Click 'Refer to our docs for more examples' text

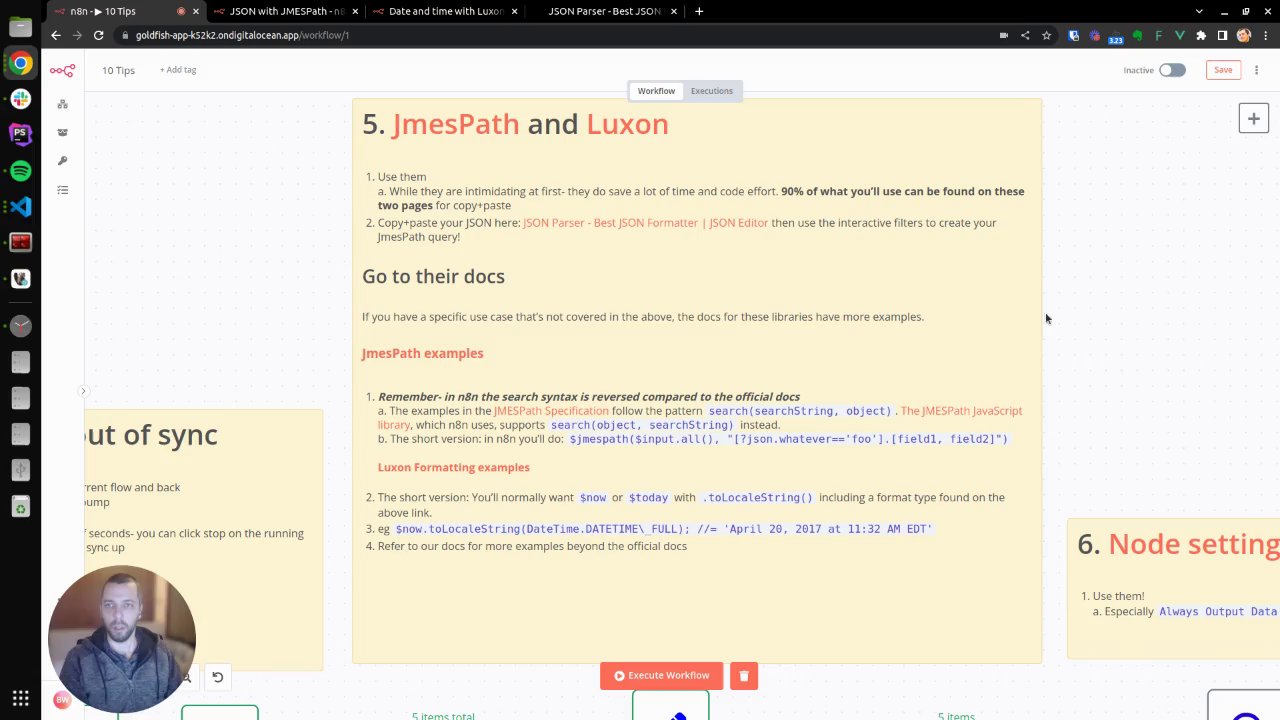532,546
